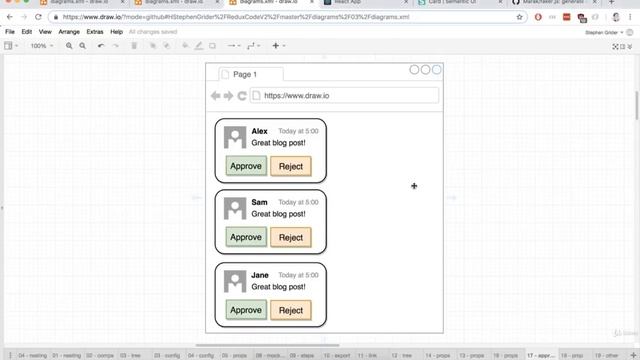The height and width of the screenshot is (360, 640).
Task: Add a new page with bottom plus
Action: coord(633,356)
